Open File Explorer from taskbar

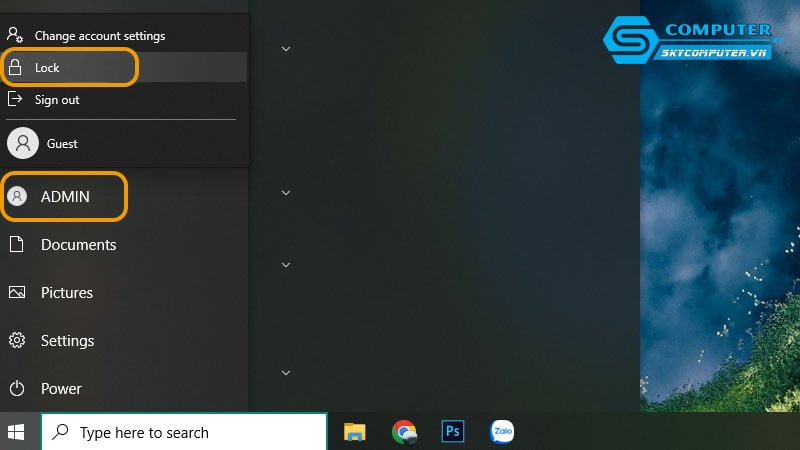coord(355,432)
